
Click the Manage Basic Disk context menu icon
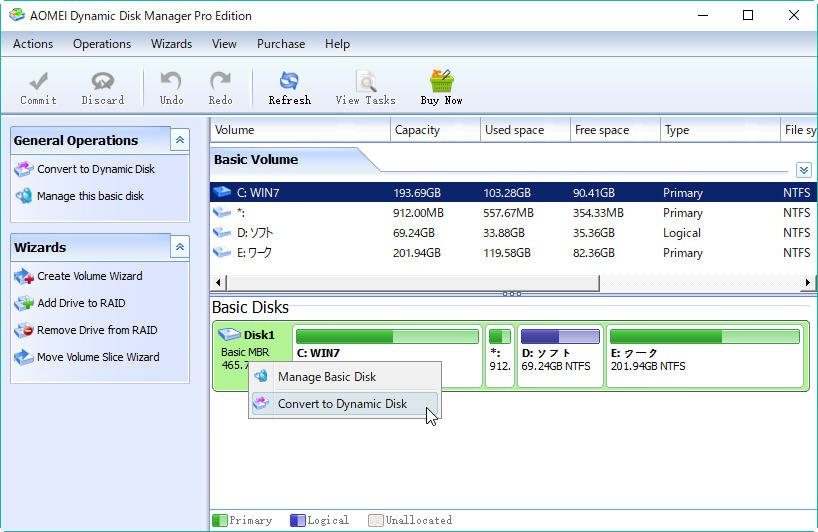click(261, 376)
